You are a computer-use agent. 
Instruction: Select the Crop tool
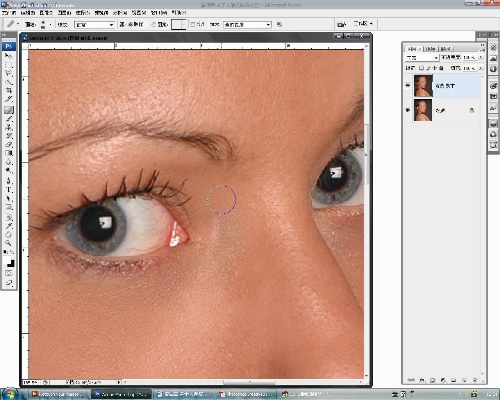[x=9, y=90]
